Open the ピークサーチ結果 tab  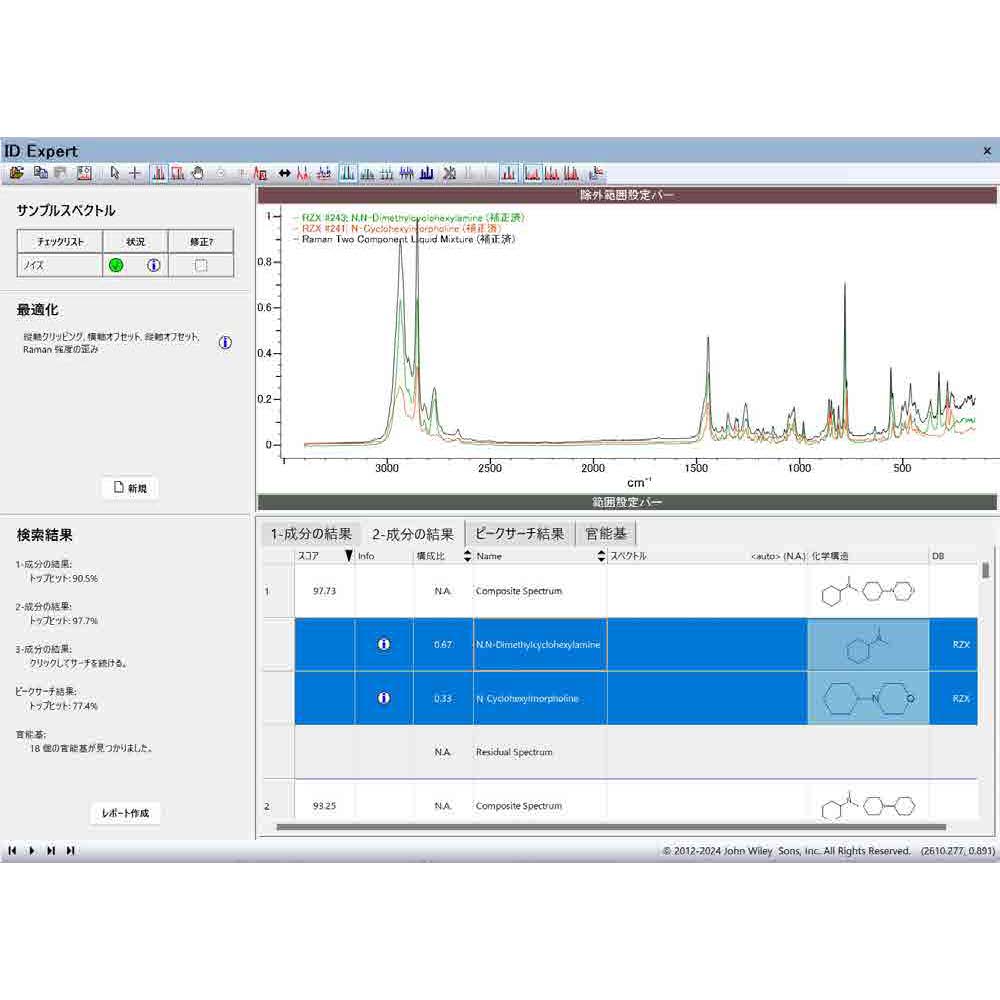coord(519,534)
